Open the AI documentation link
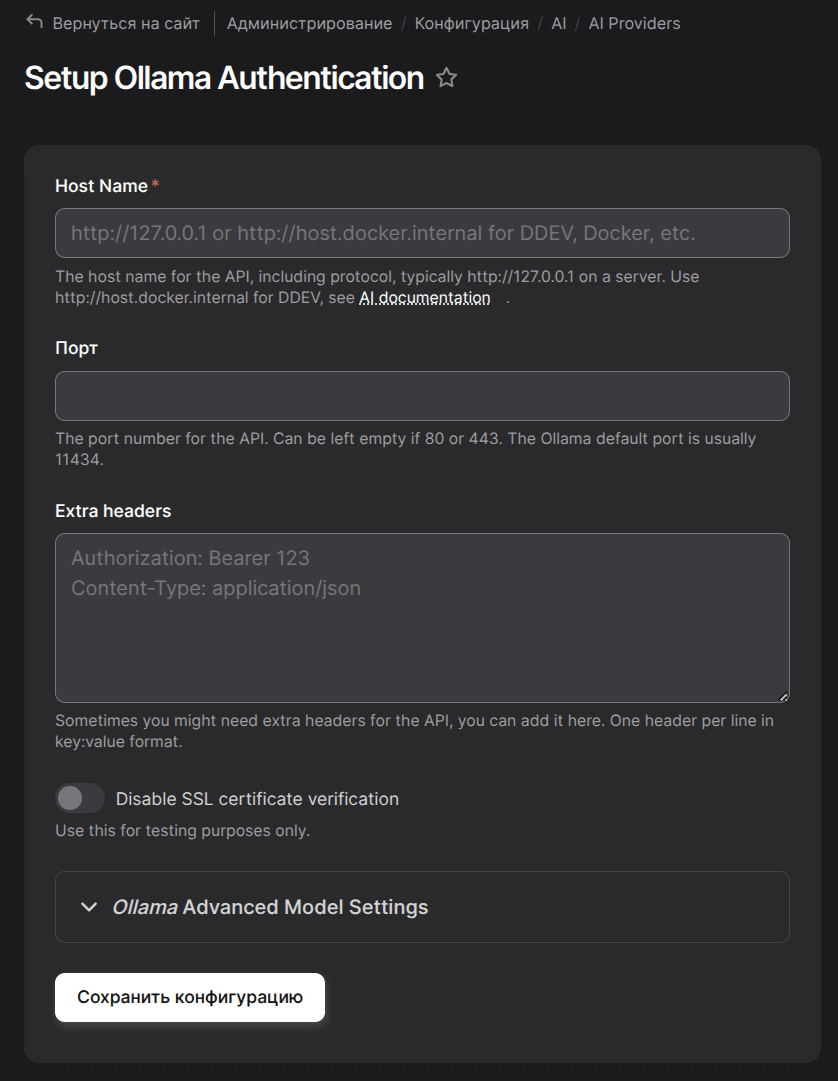 click(425, 298)
